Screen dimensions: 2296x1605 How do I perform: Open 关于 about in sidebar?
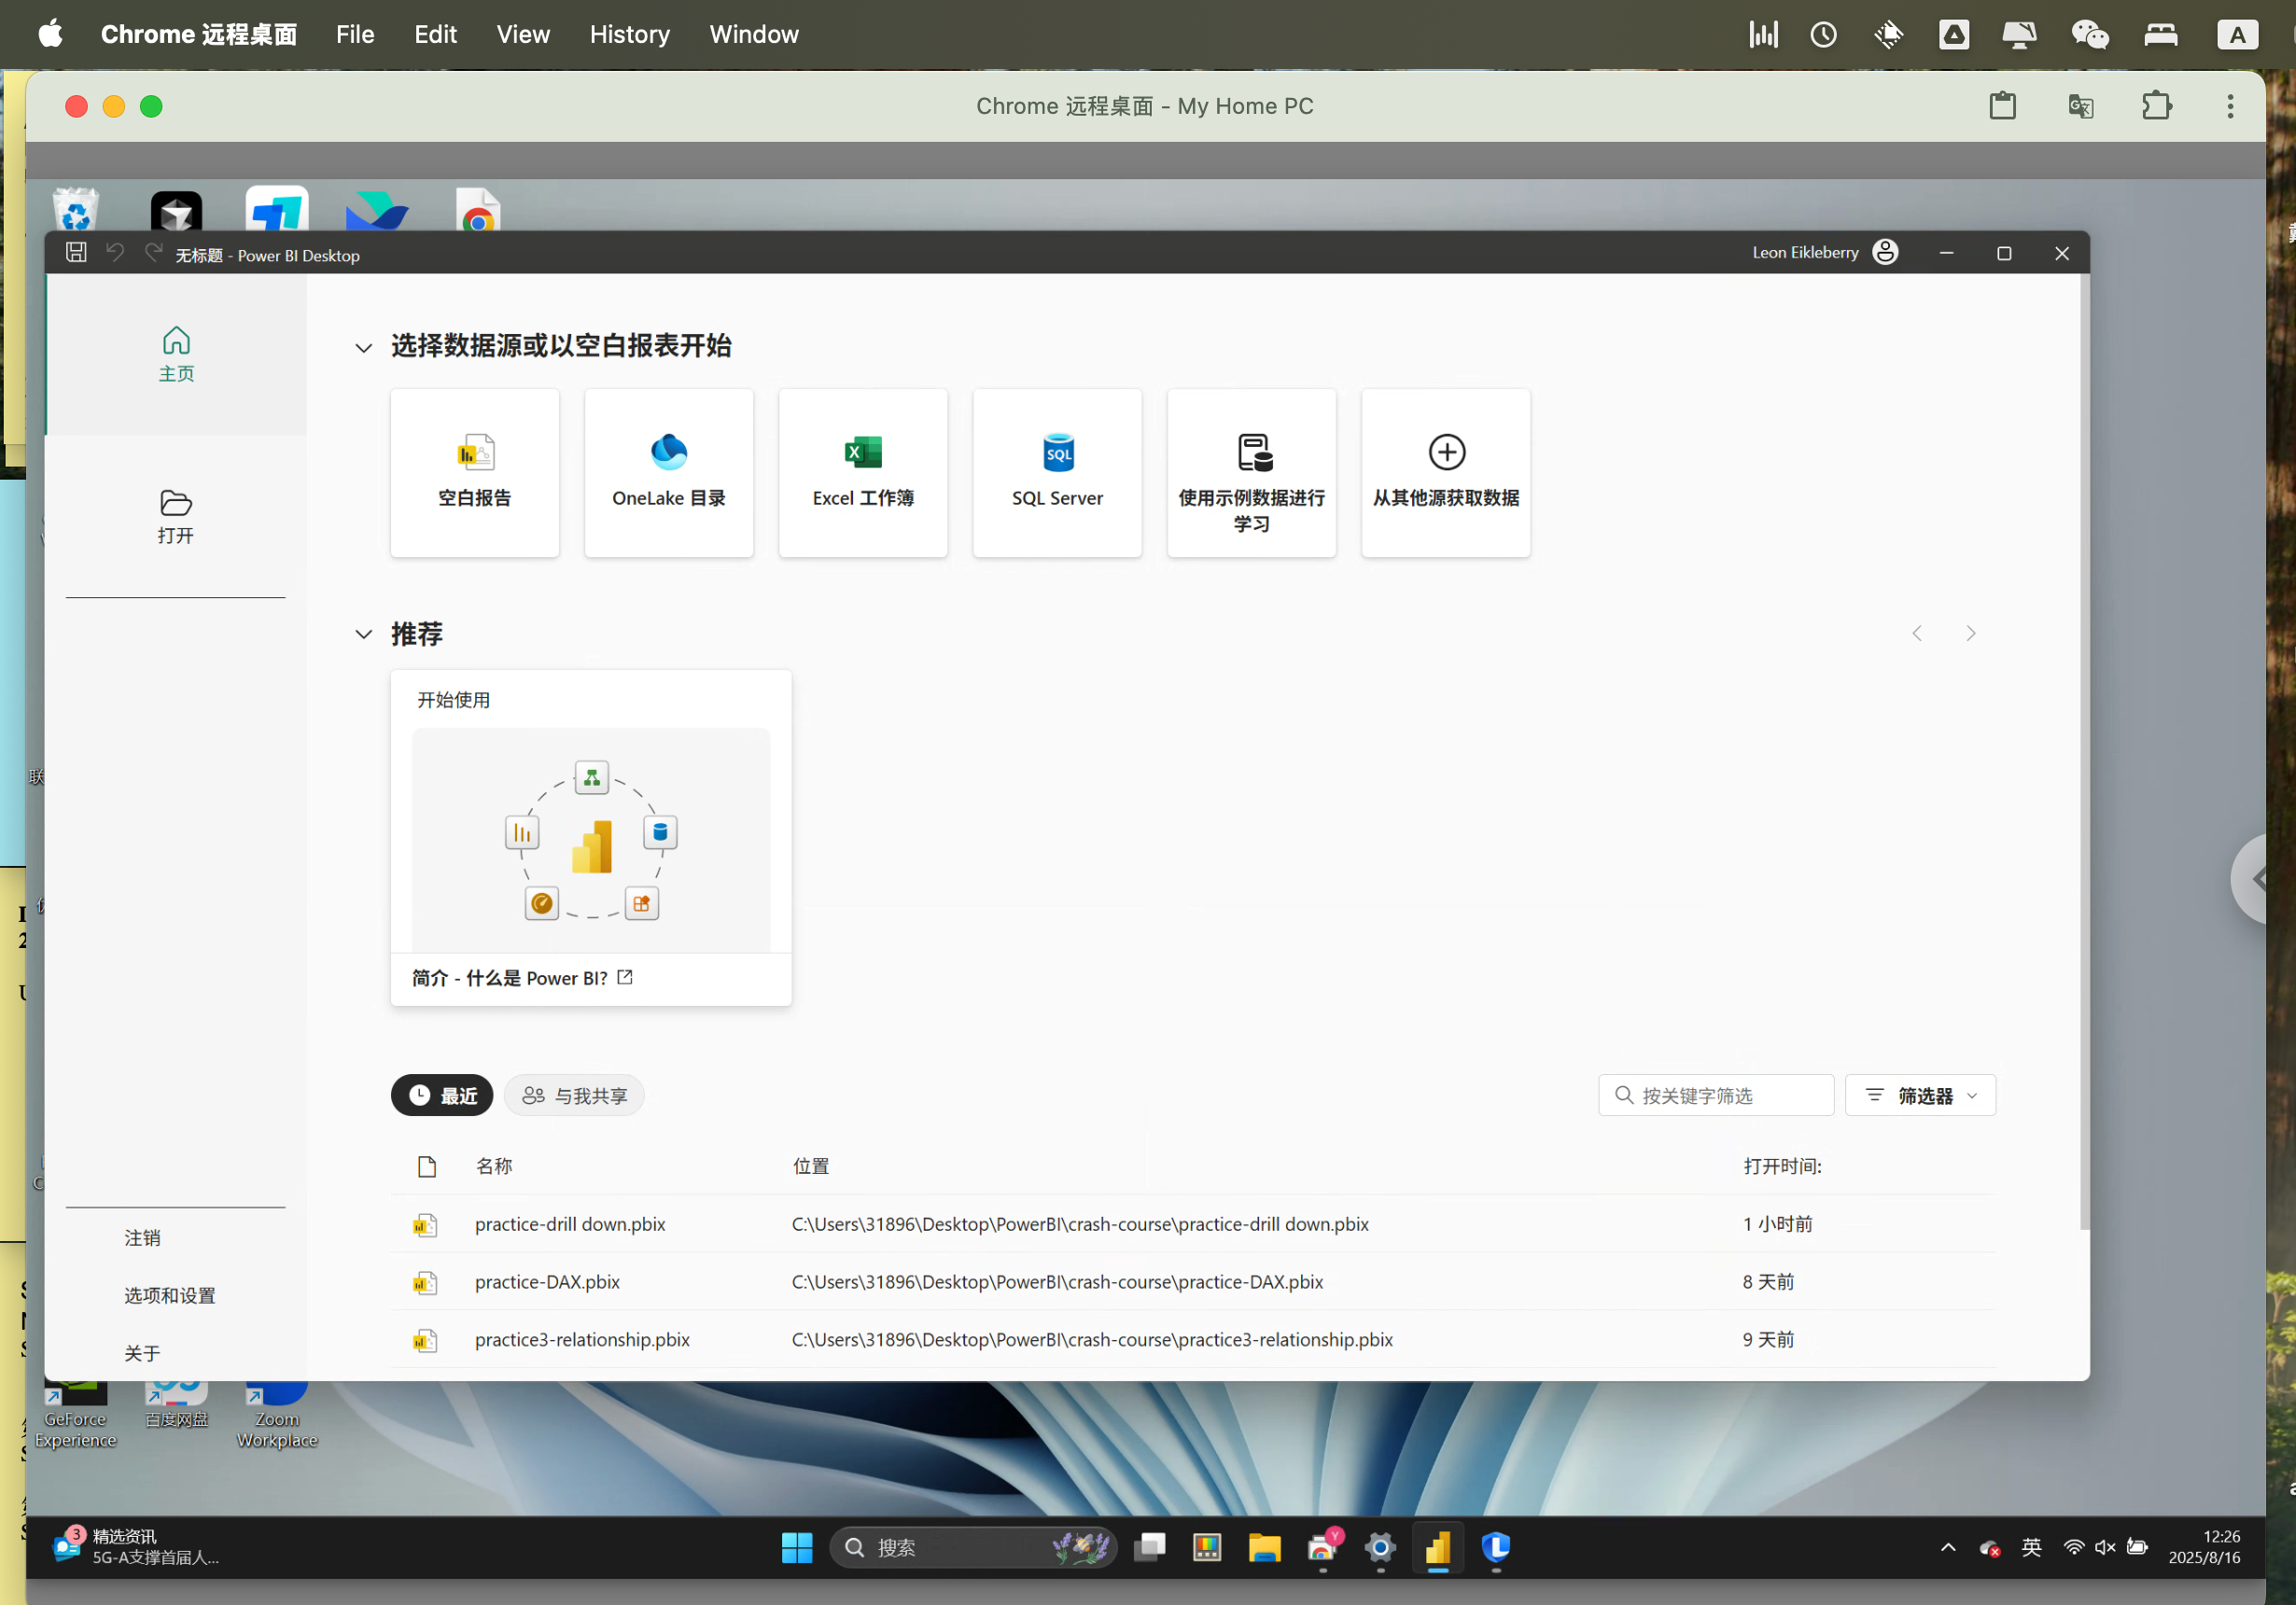pos(142,1354)
